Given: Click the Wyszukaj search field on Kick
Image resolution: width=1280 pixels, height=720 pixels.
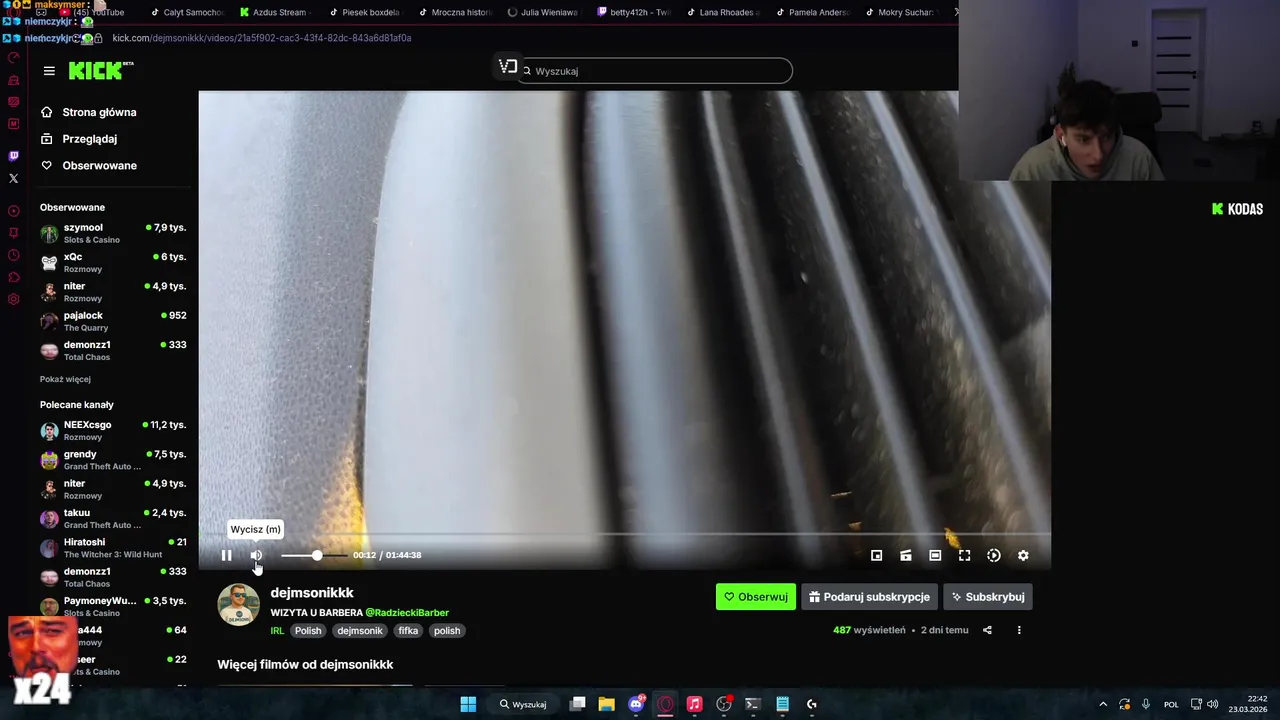Looking at the screenshot, I should point(655,71).
